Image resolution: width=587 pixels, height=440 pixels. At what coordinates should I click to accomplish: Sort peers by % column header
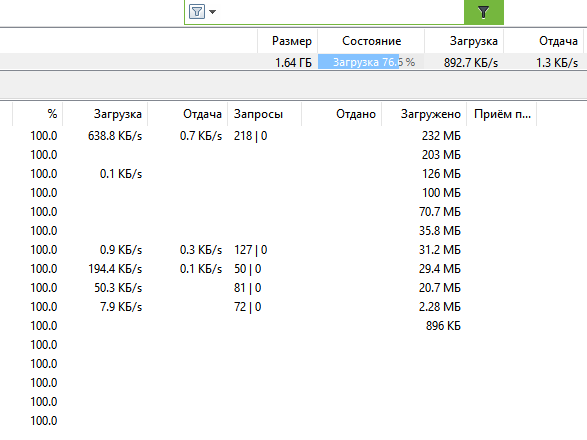(37, 114)
